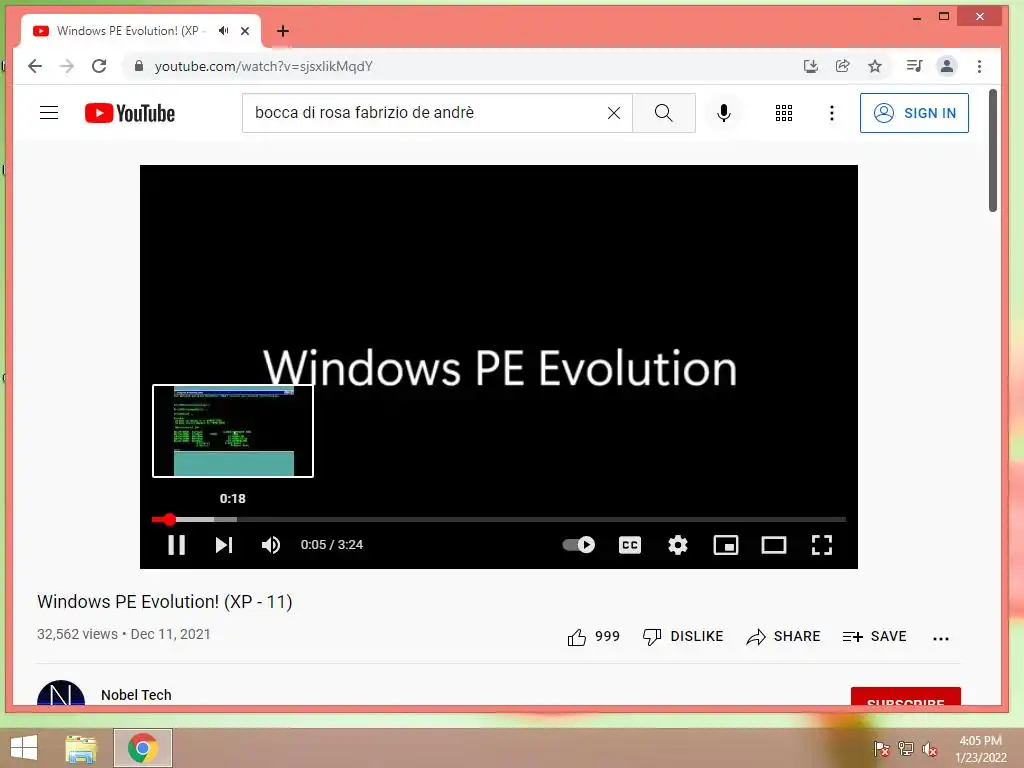Screen dimensions: 1024x768
Task: Save video to playlist
Action: [874, 637]
